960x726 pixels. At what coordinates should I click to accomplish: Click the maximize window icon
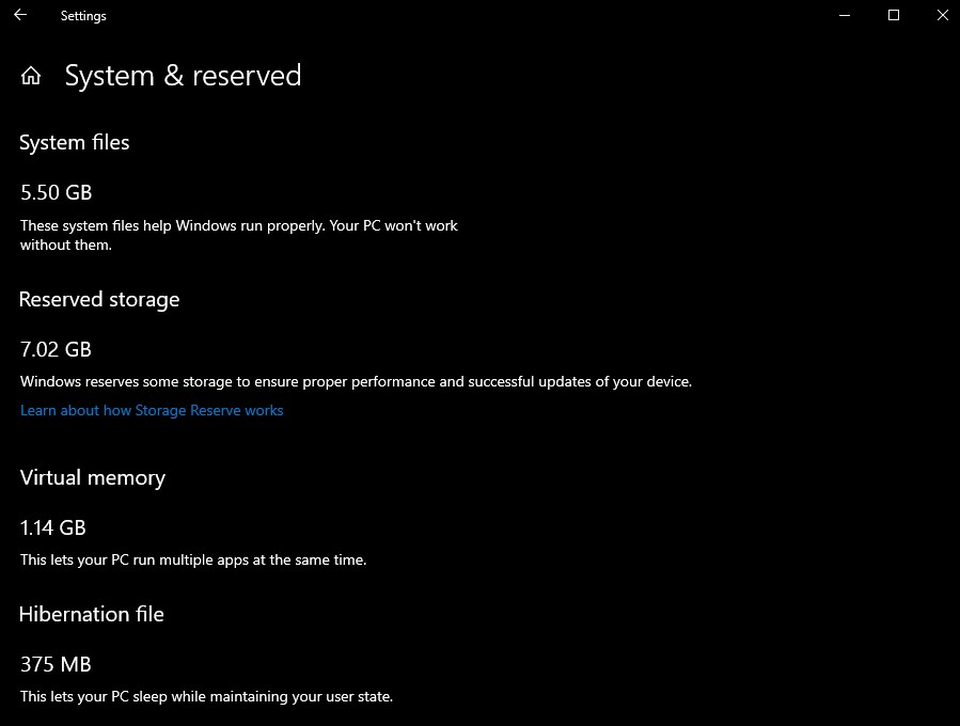(x=893, y=15)
